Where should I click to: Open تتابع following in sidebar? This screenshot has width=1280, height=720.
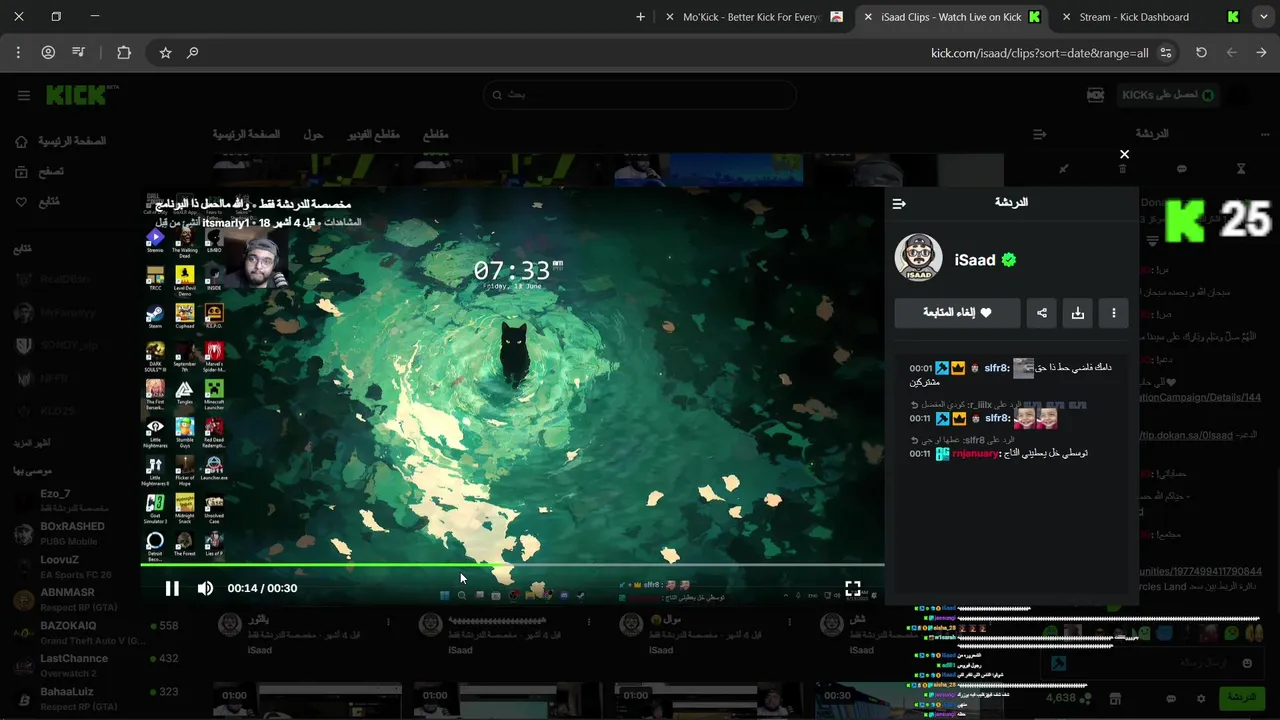[x=36, y=201]
